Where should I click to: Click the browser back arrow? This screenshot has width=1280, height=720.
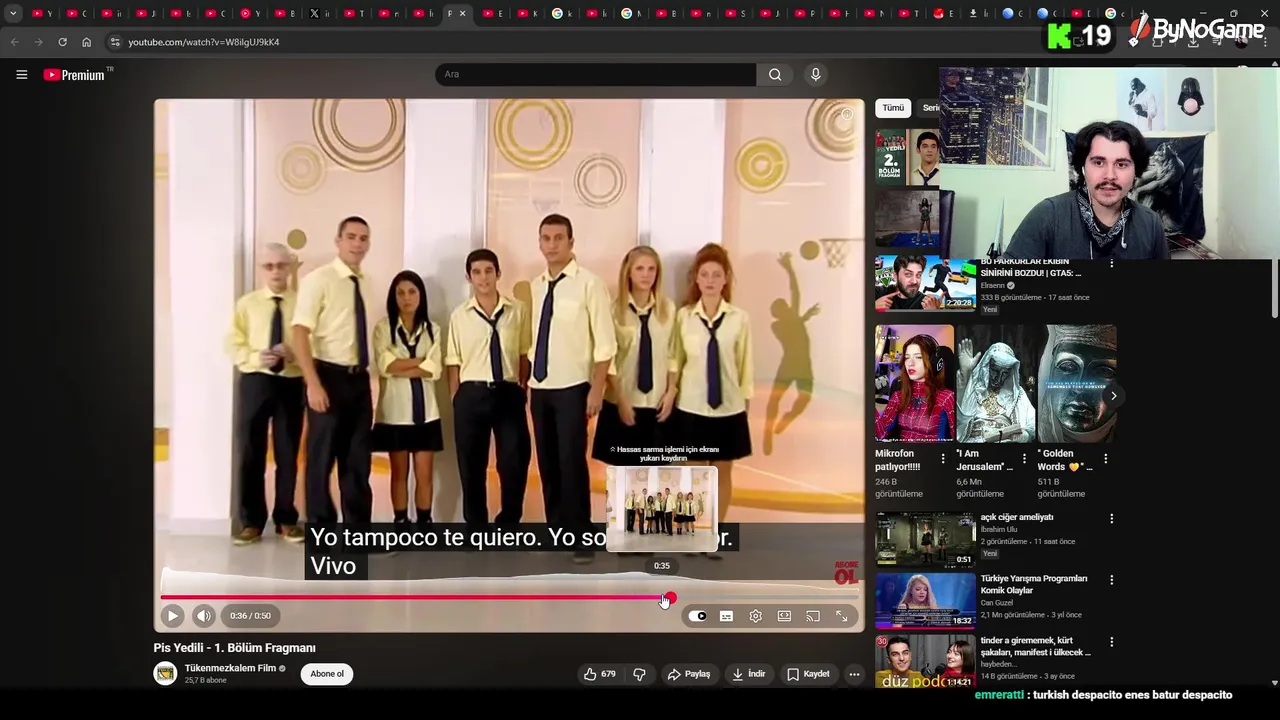pyautogui.click(x=14, y=42)
